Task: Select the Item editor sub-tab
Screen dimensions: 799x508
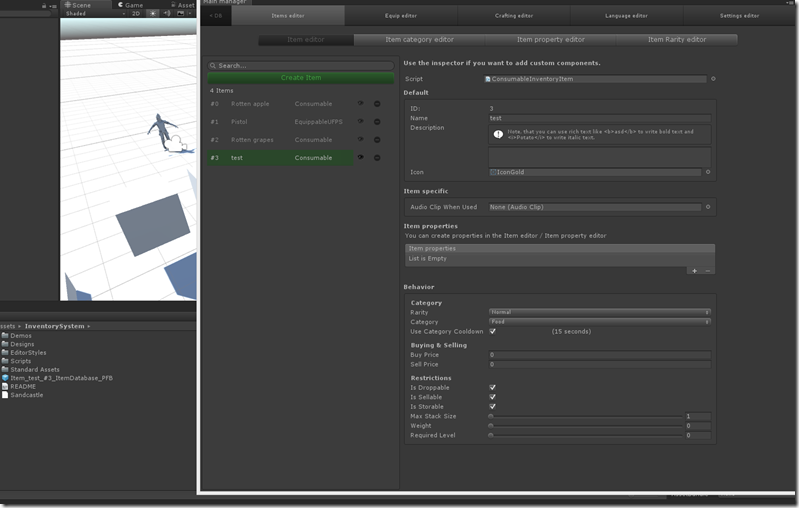Action: coord(306,39)
